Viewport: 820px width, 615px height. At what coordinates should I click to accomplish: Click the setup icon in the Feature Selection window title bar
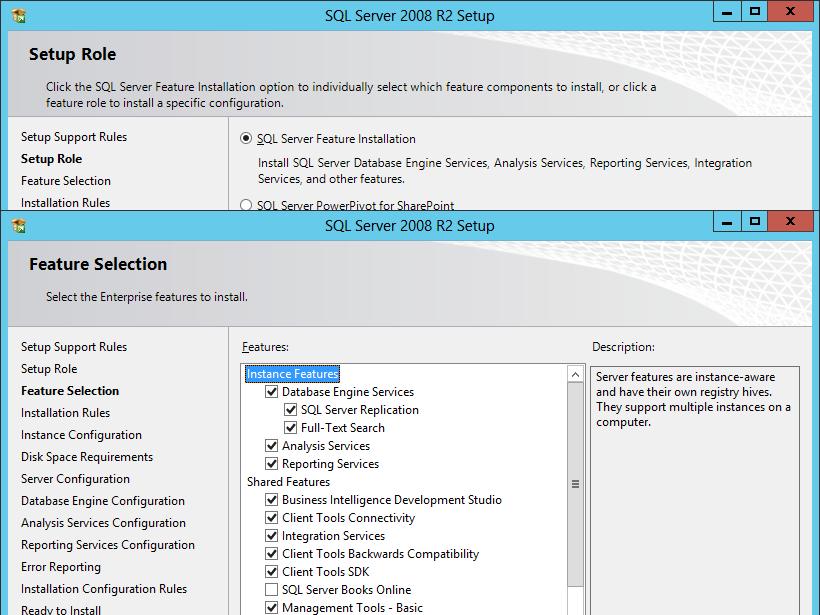coord(19,226)
